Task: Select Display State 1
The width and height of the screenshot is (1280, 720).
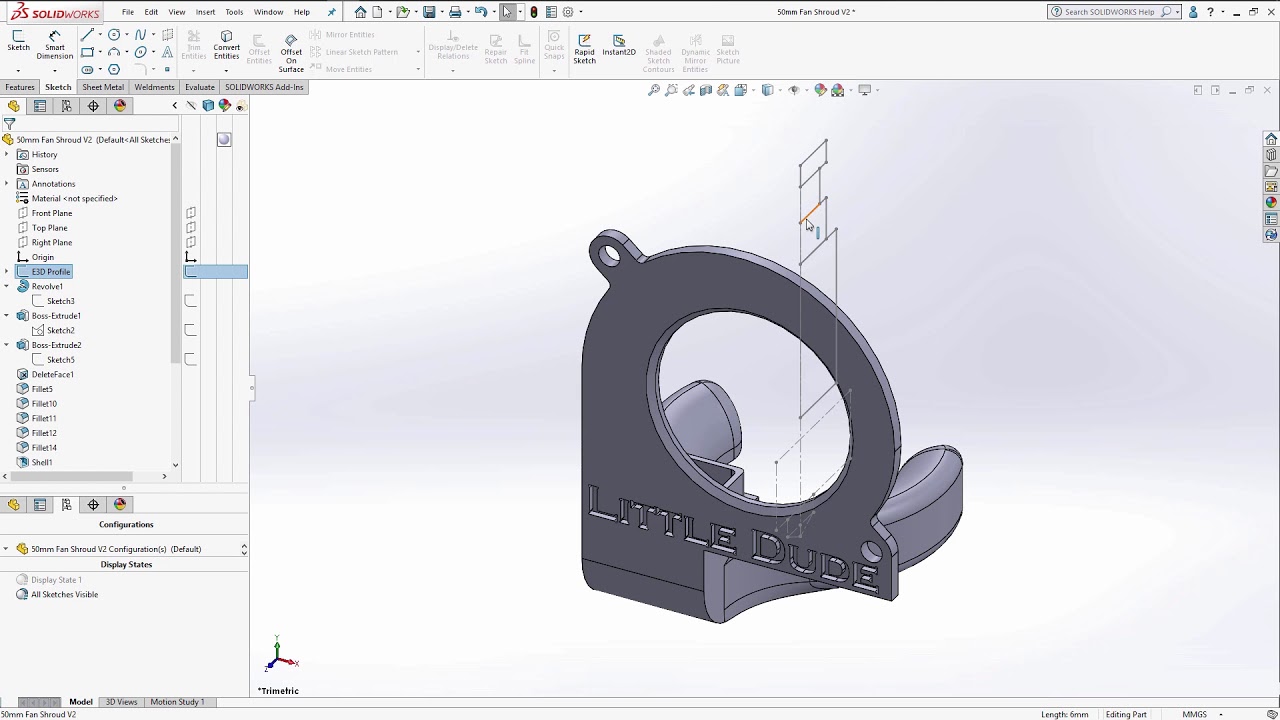Action: [58, 579]
